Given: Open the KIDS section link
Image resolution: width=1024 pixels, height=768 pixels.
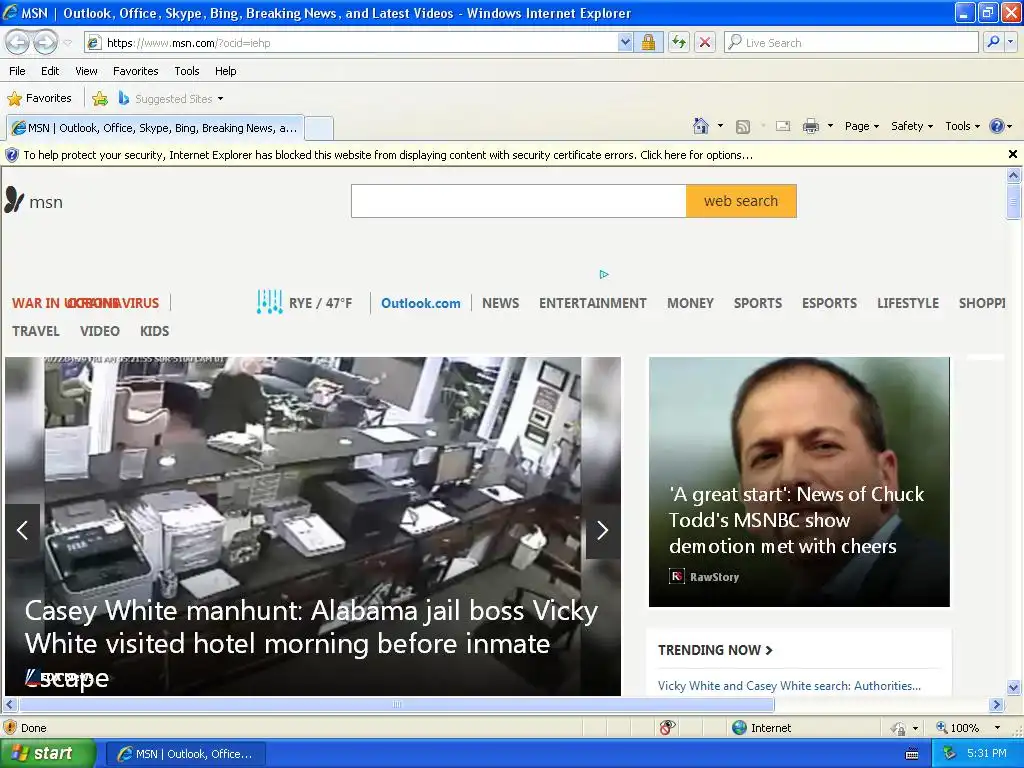Looking at the screenshot, I should click(x=154, y=331).
